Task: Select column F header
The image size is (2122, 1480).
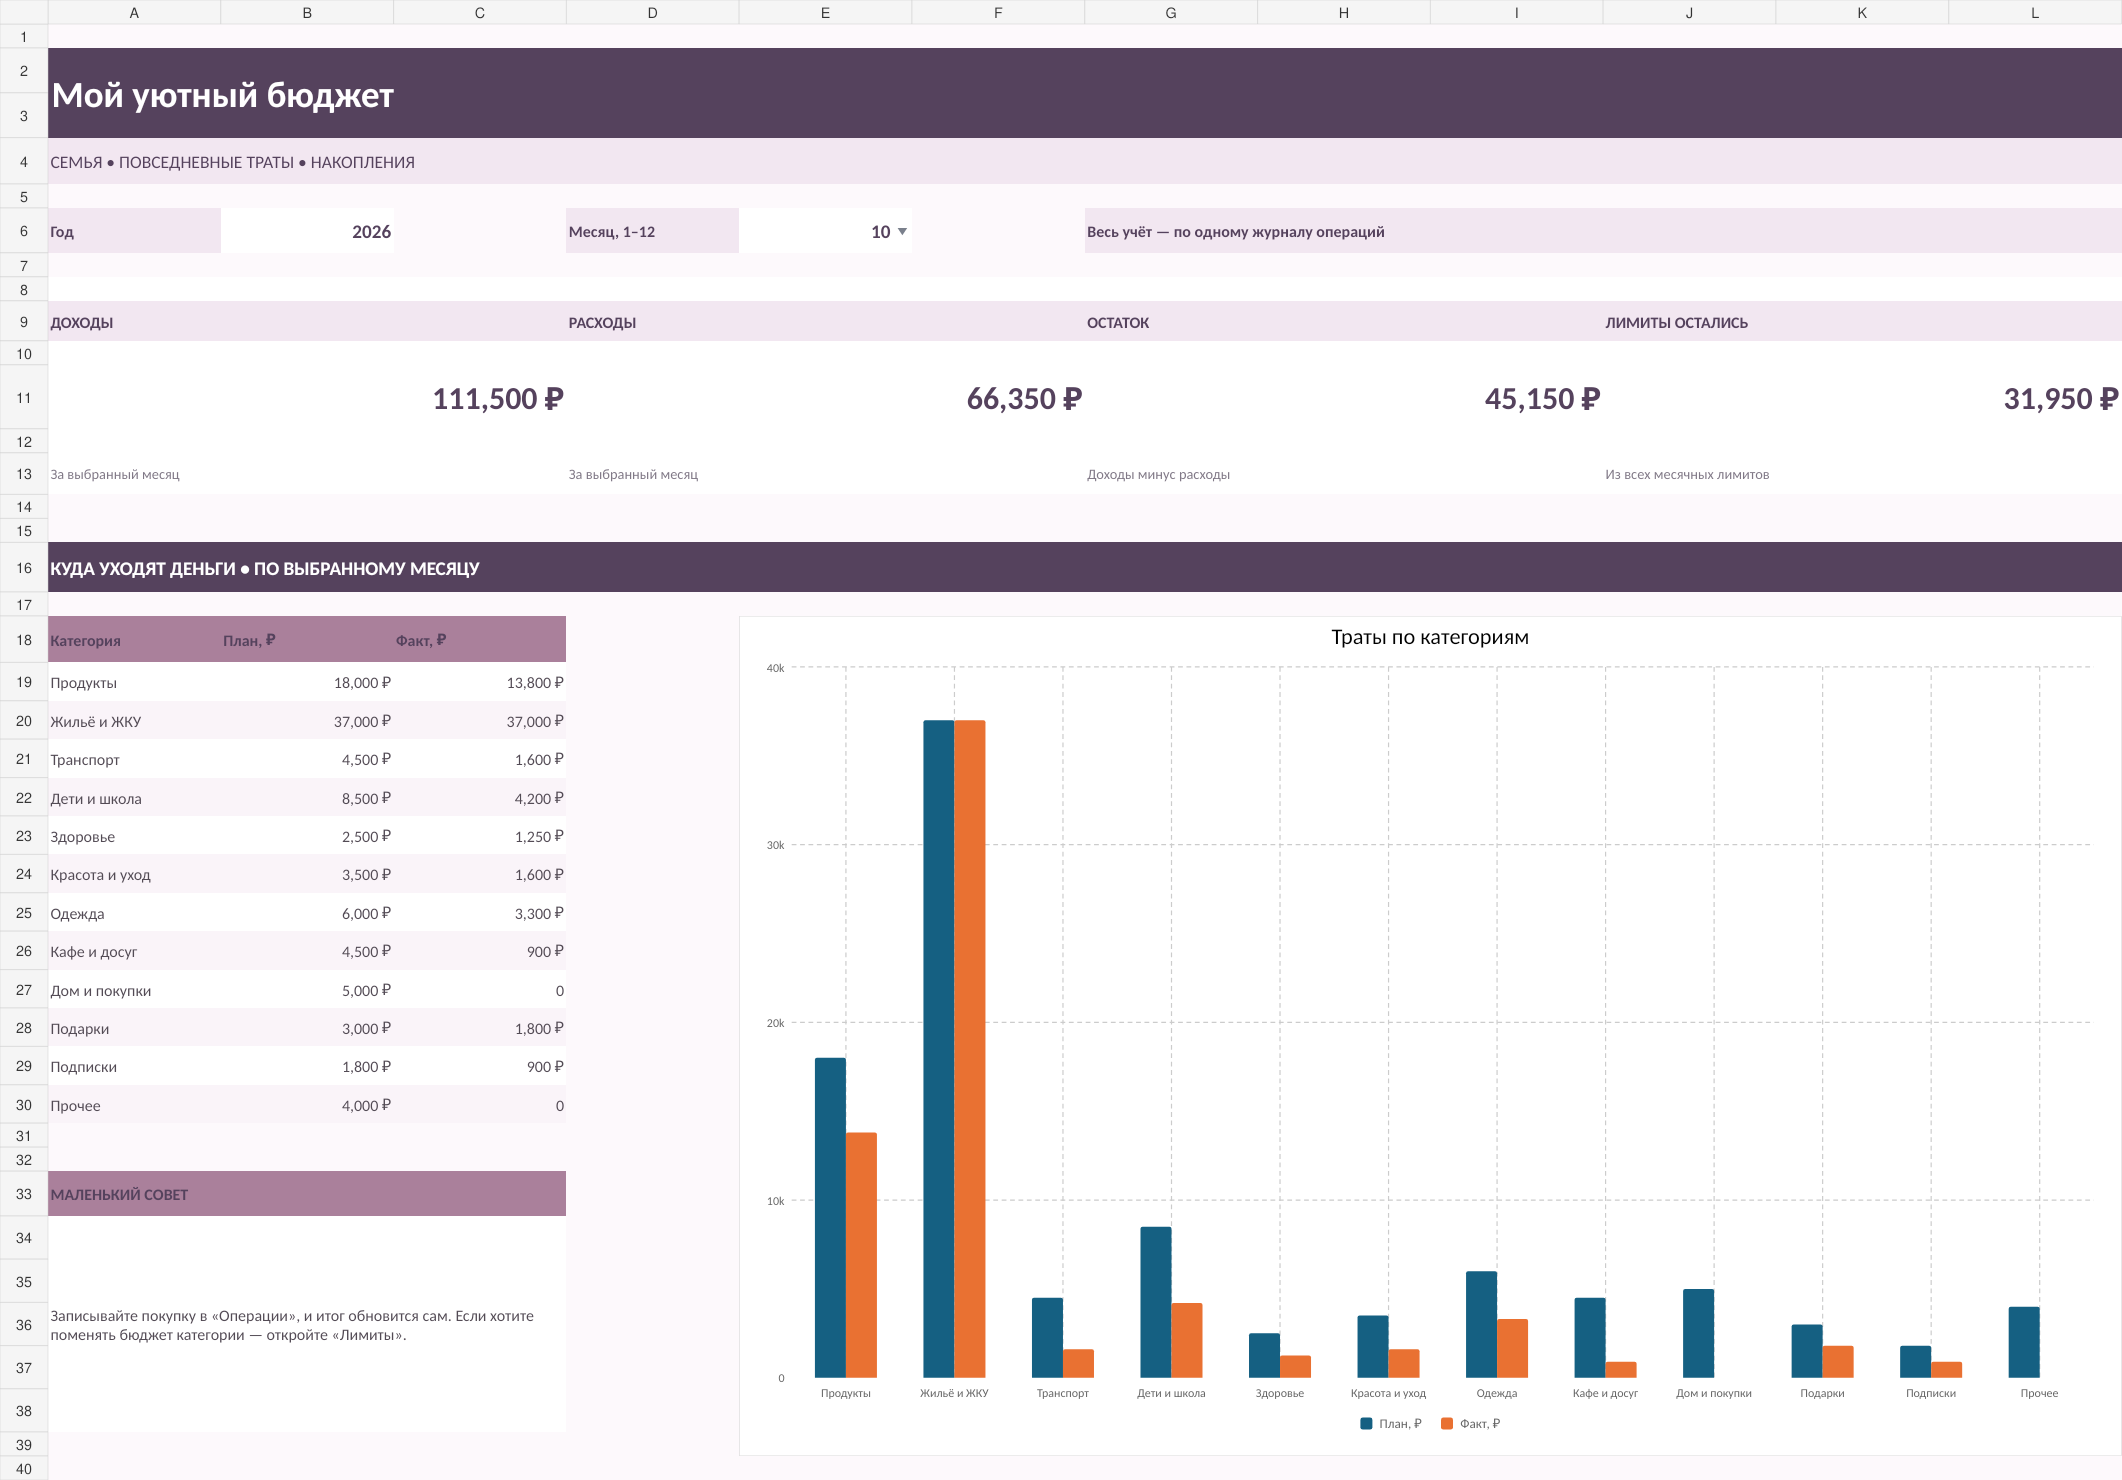Action: (x=998, y=12)
